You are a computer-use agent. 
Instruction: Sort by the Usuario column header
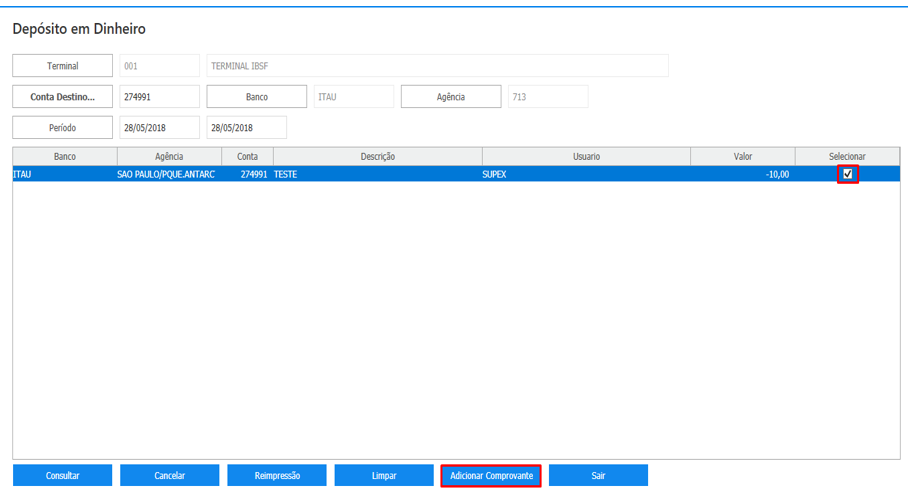pos(586,156)
